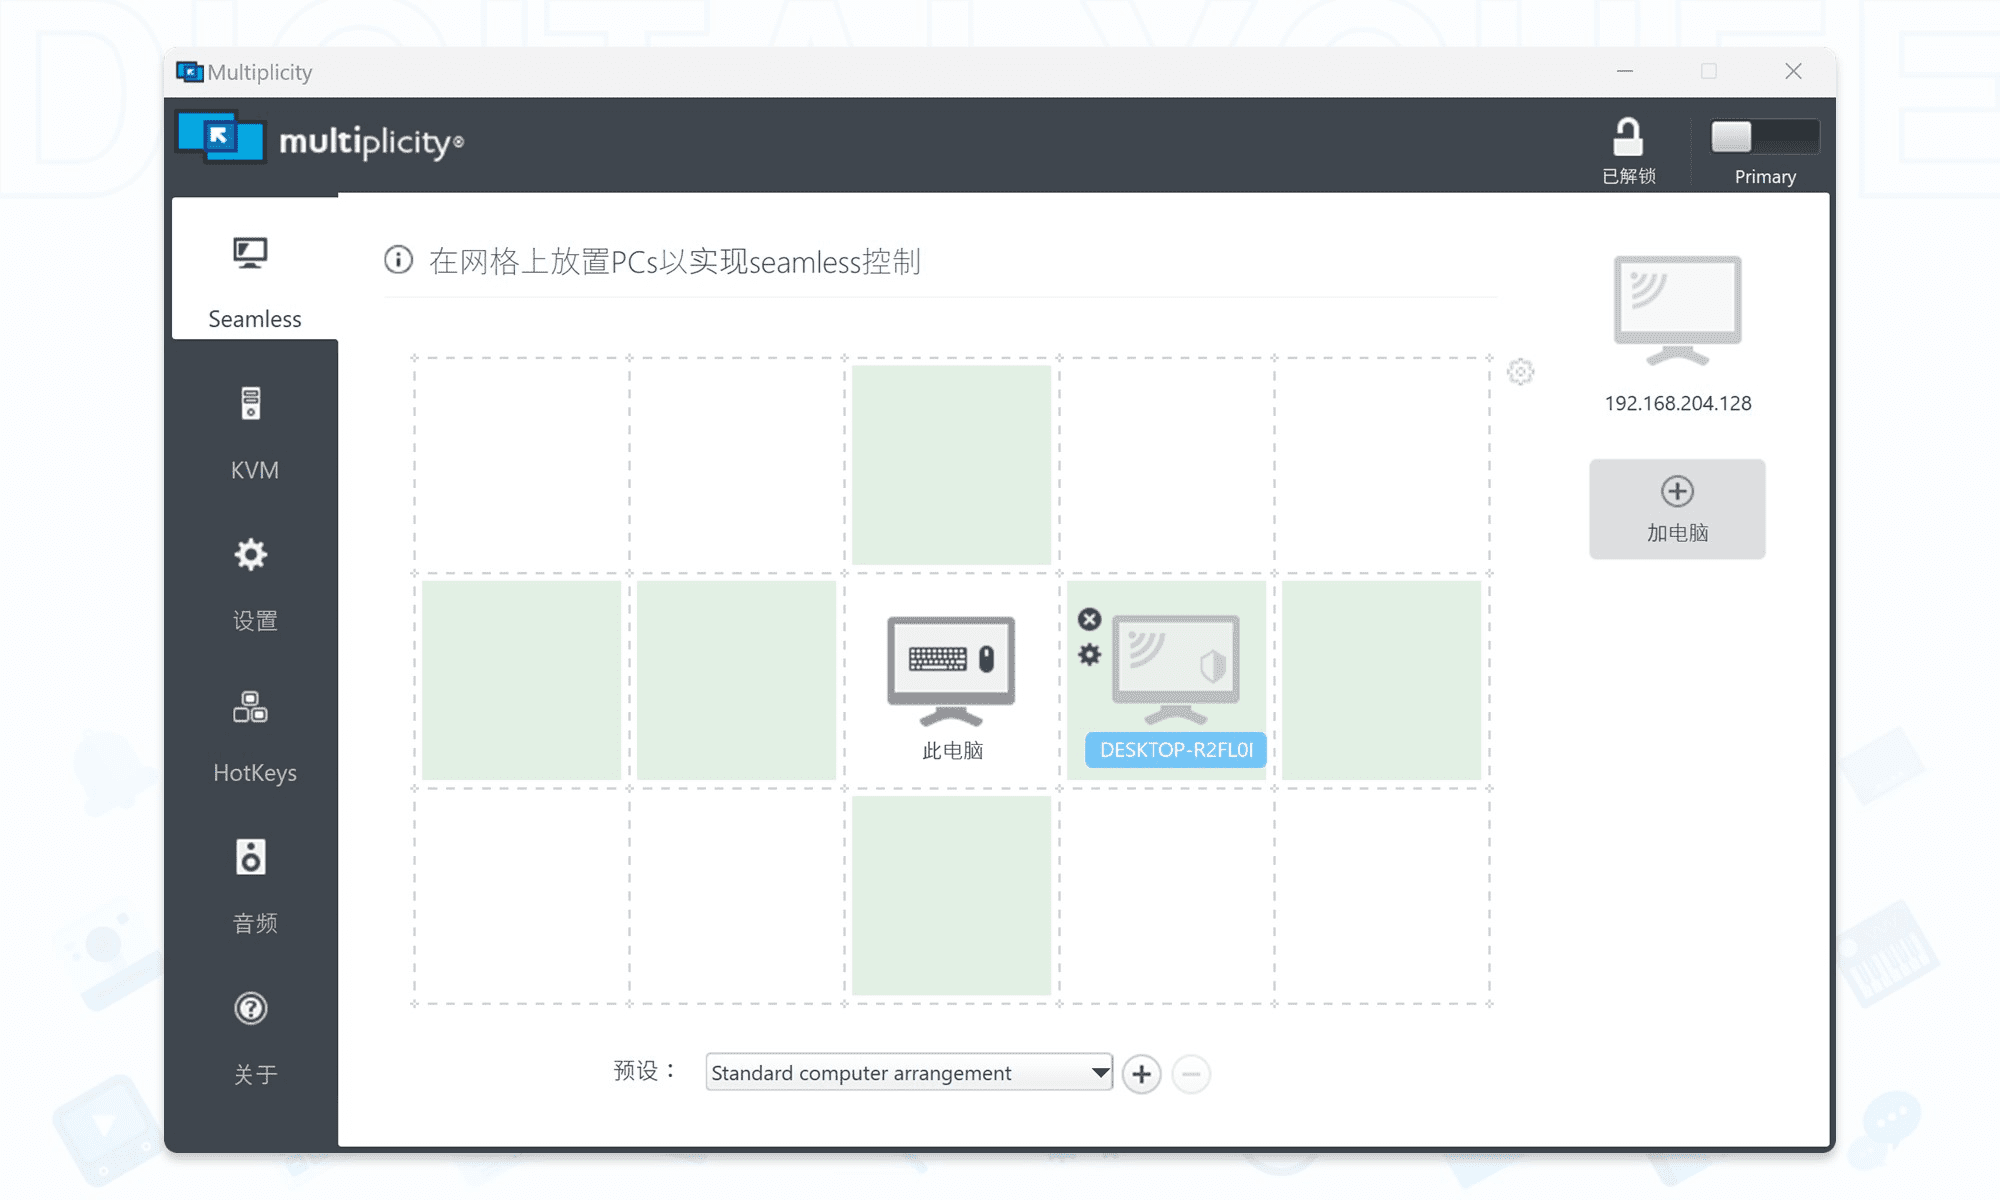Screen dimensions: 2000x1200
Task: Remove DESKTOP-R2FL0I using its X icon
Action: pos(1089,618)
